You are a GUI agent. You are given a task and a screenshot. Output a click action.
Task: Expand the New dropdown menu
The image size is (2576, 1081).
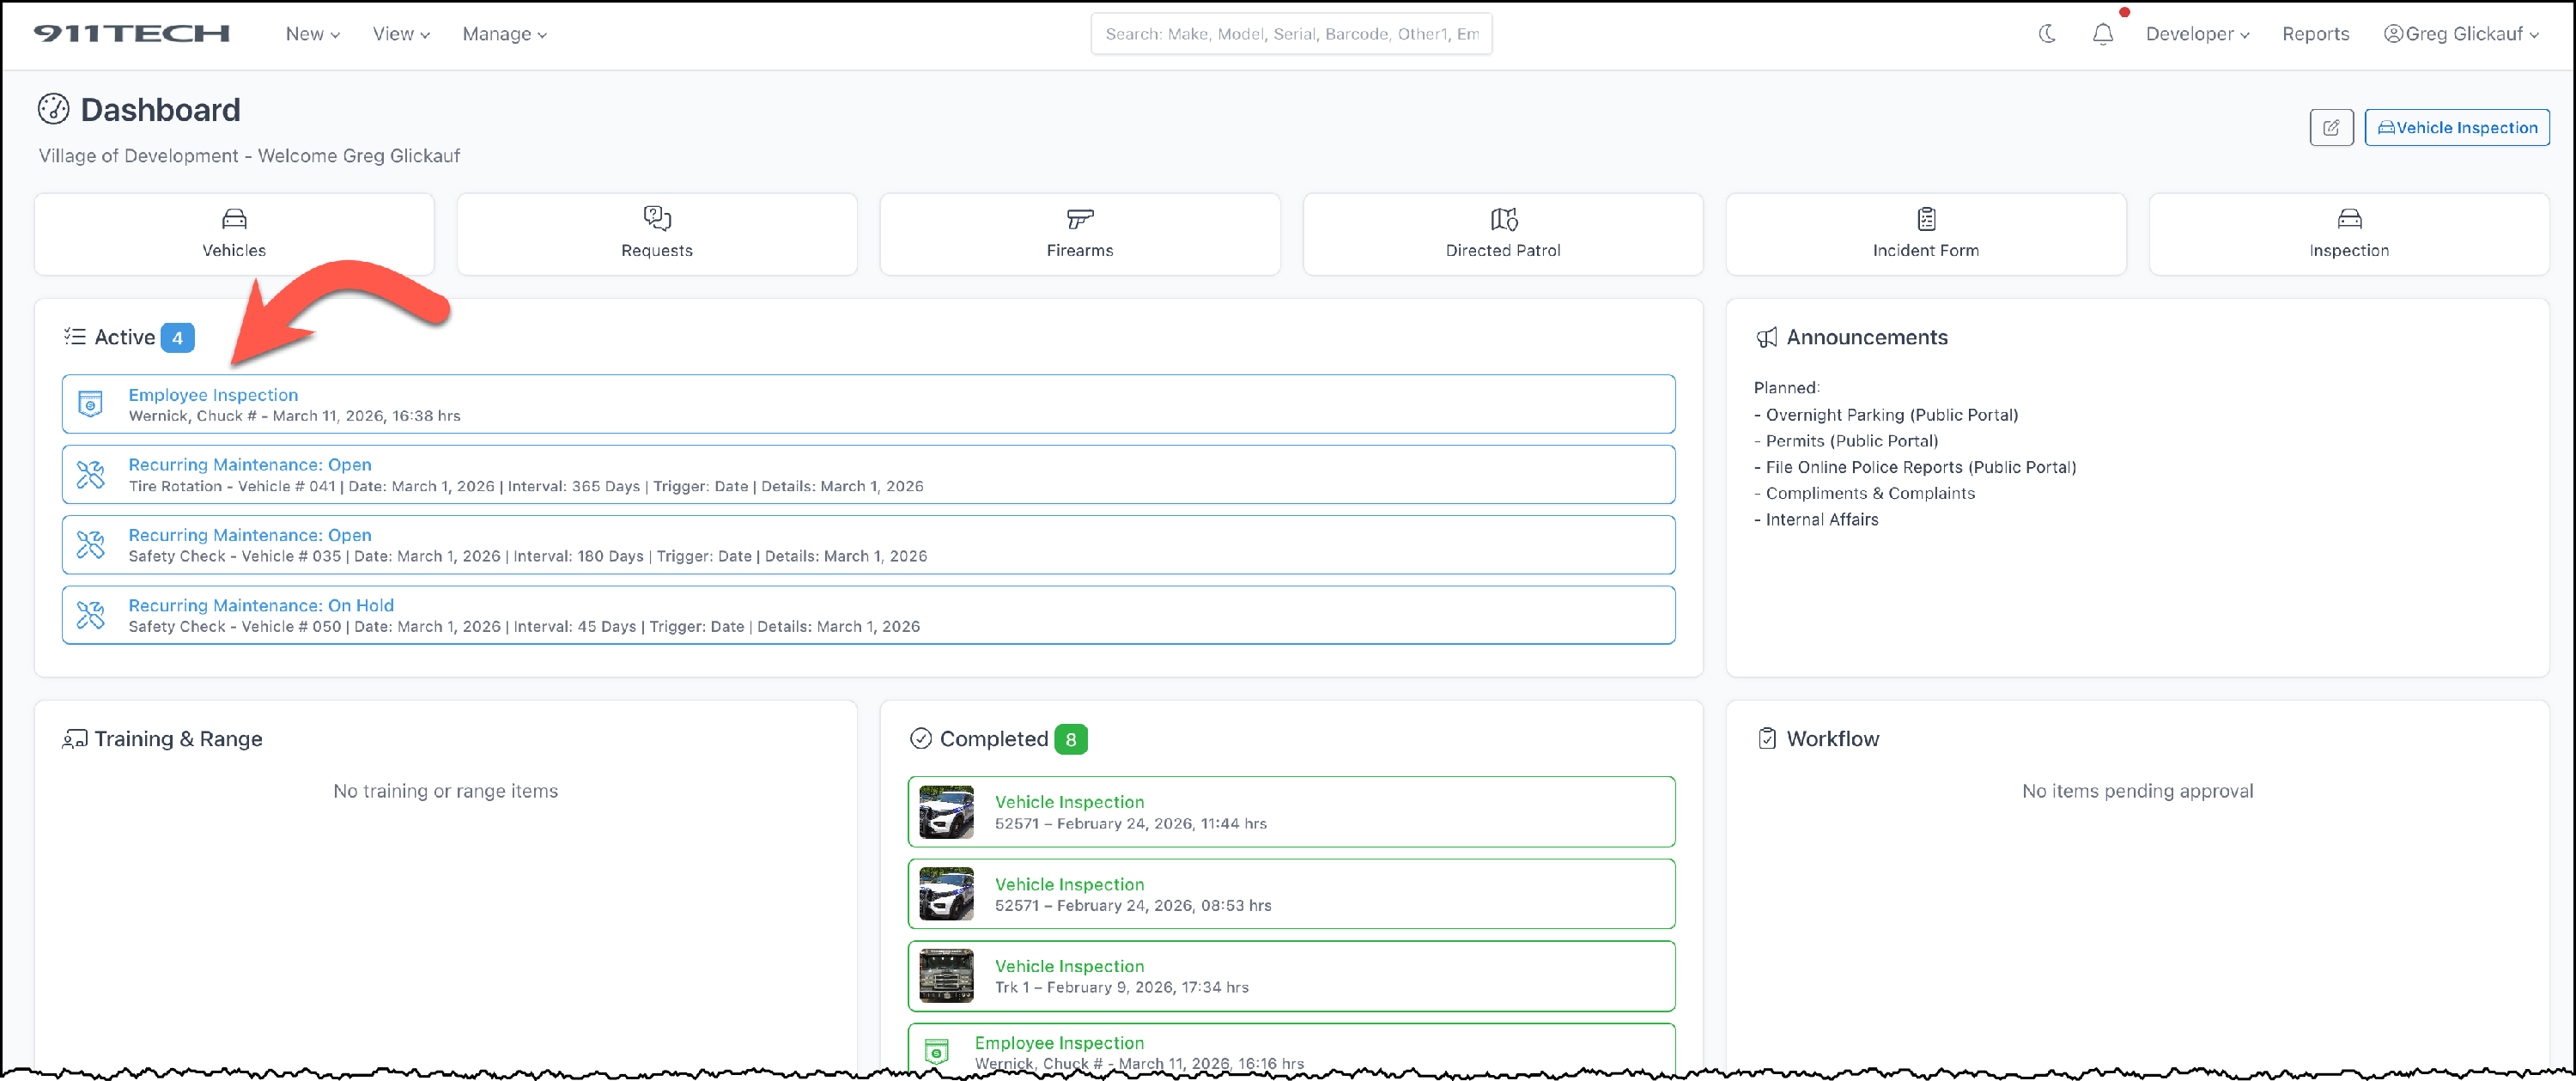point(312,34)
